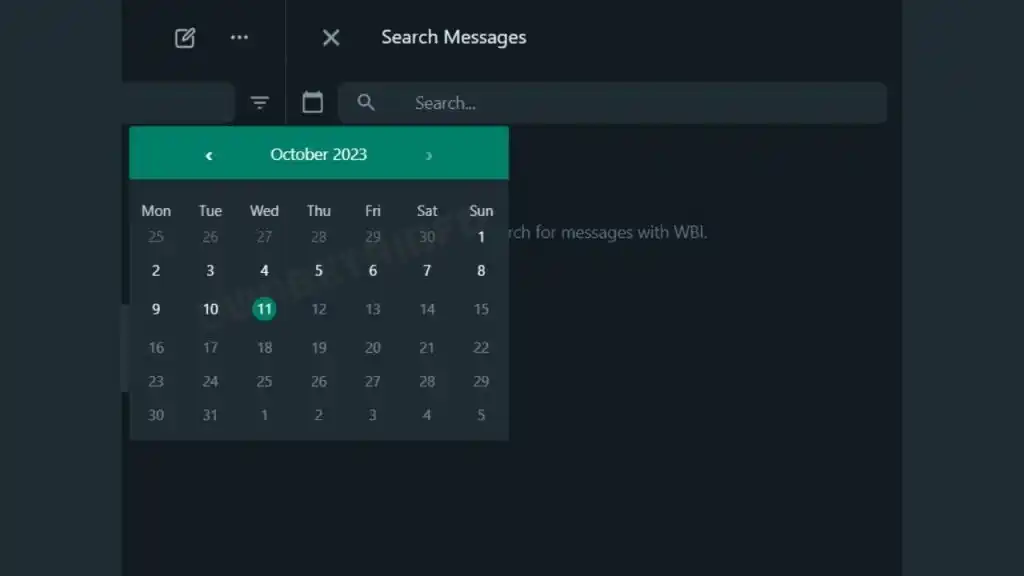Select Sunday October 1 date
Screen dimensions: 1024x576
481,237
